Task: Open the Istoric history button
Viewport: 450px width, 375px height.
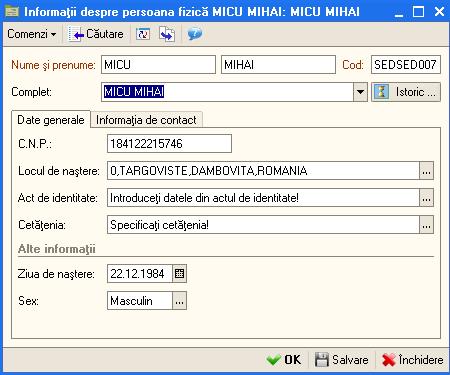Action: click(x=406, y=92)
